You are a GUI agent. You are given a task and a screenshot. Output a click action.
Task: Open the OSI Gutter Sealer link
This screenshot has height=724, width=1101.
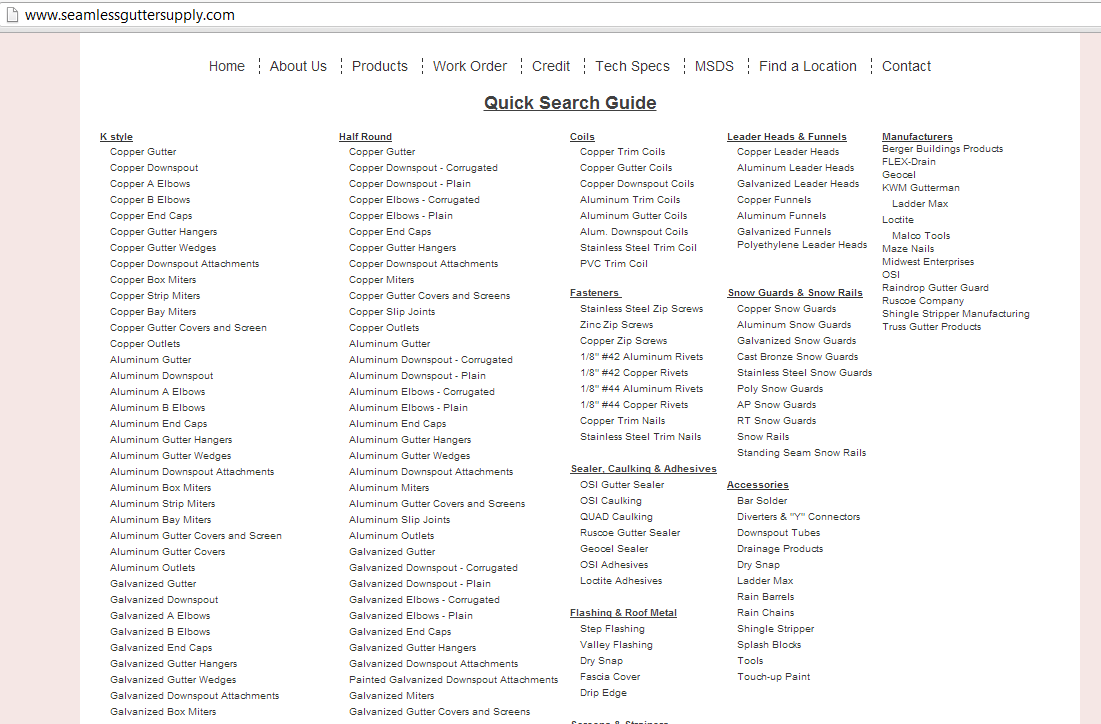[621, 485]
